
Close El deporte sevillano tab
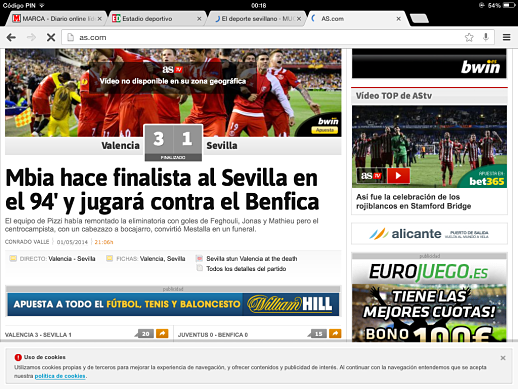tap(299, 19)
